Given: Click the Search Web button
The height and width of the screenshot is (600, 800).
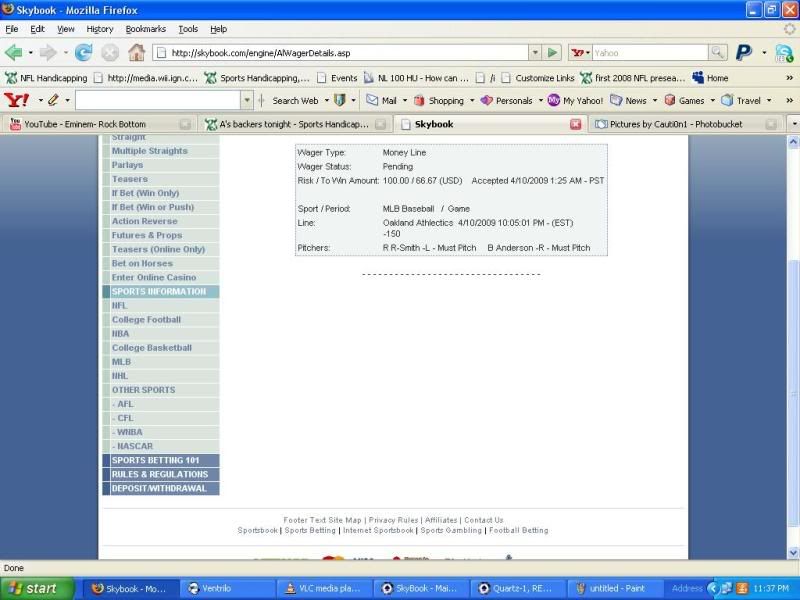Looking at the screenshot, I should [x=295, y=101].
